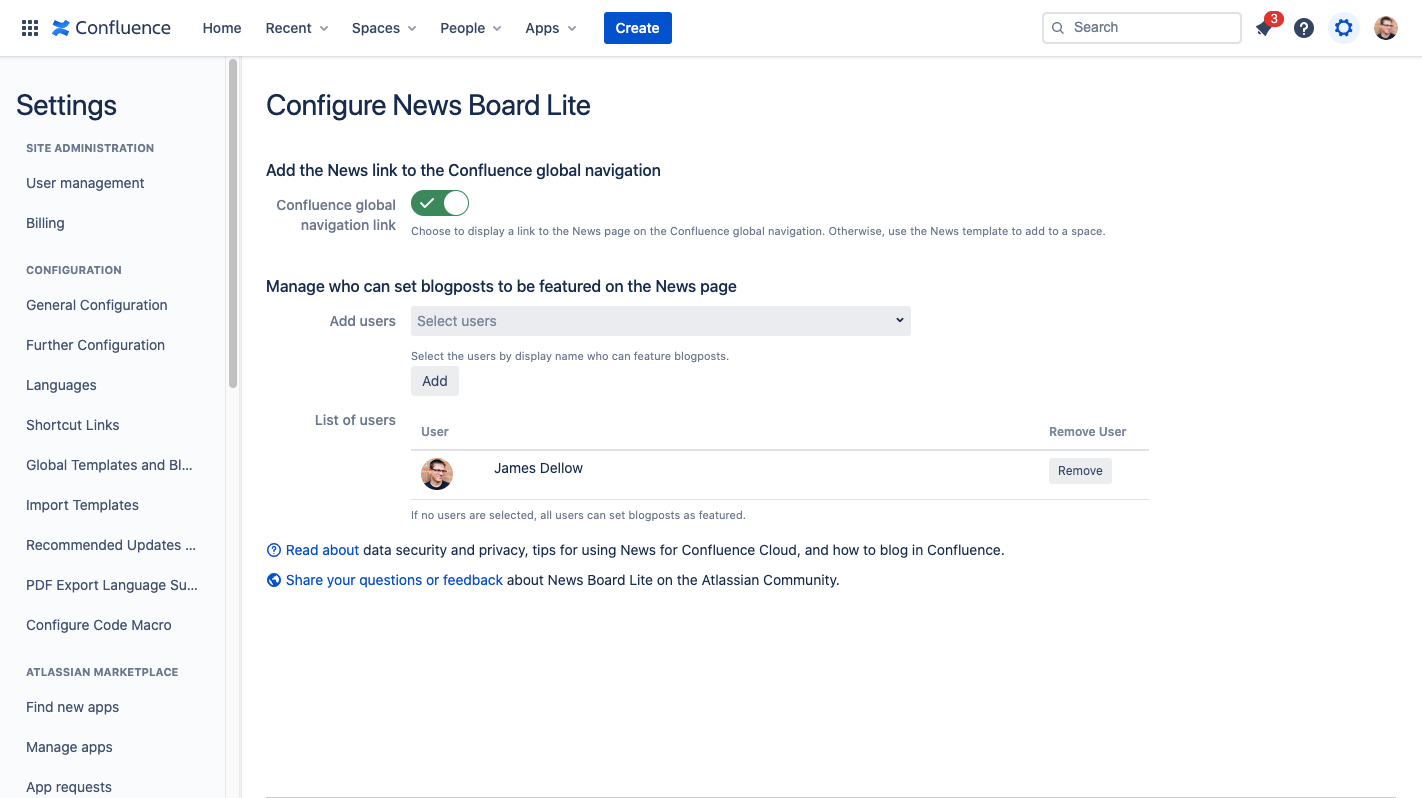The width and height of the screenshot is (1422, 798).
Task: Expand the People menu
Action: tap(471, 28)
